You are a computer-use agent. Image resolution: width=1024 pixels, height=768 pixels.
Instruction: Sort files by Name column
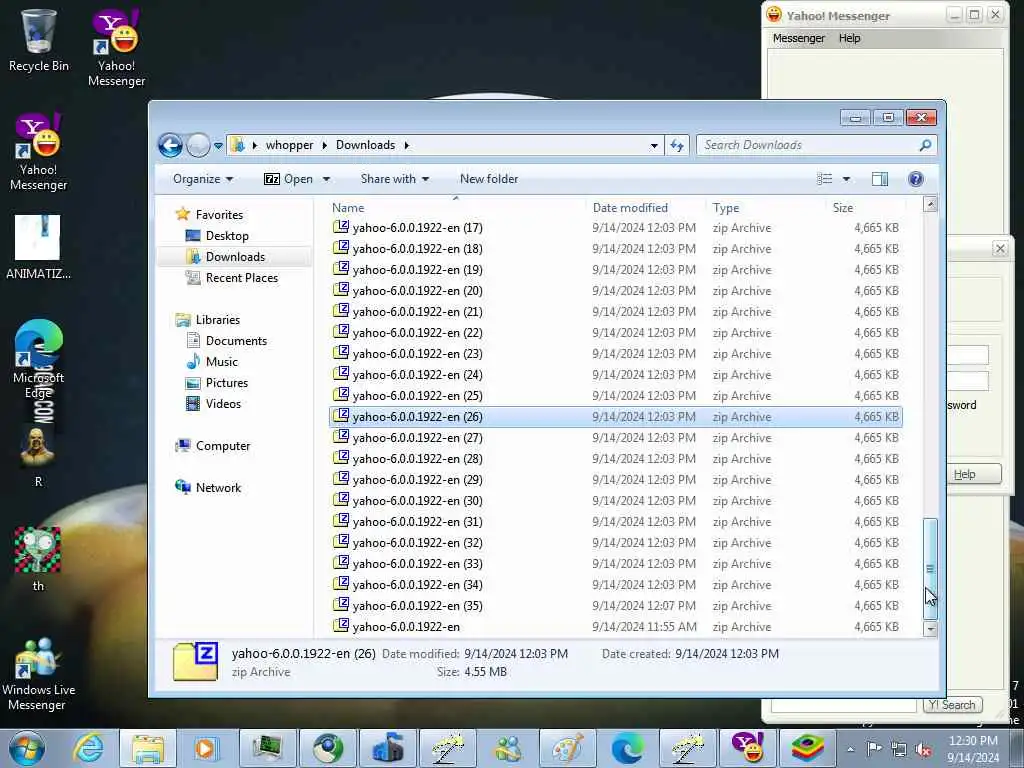click(456, 208)
